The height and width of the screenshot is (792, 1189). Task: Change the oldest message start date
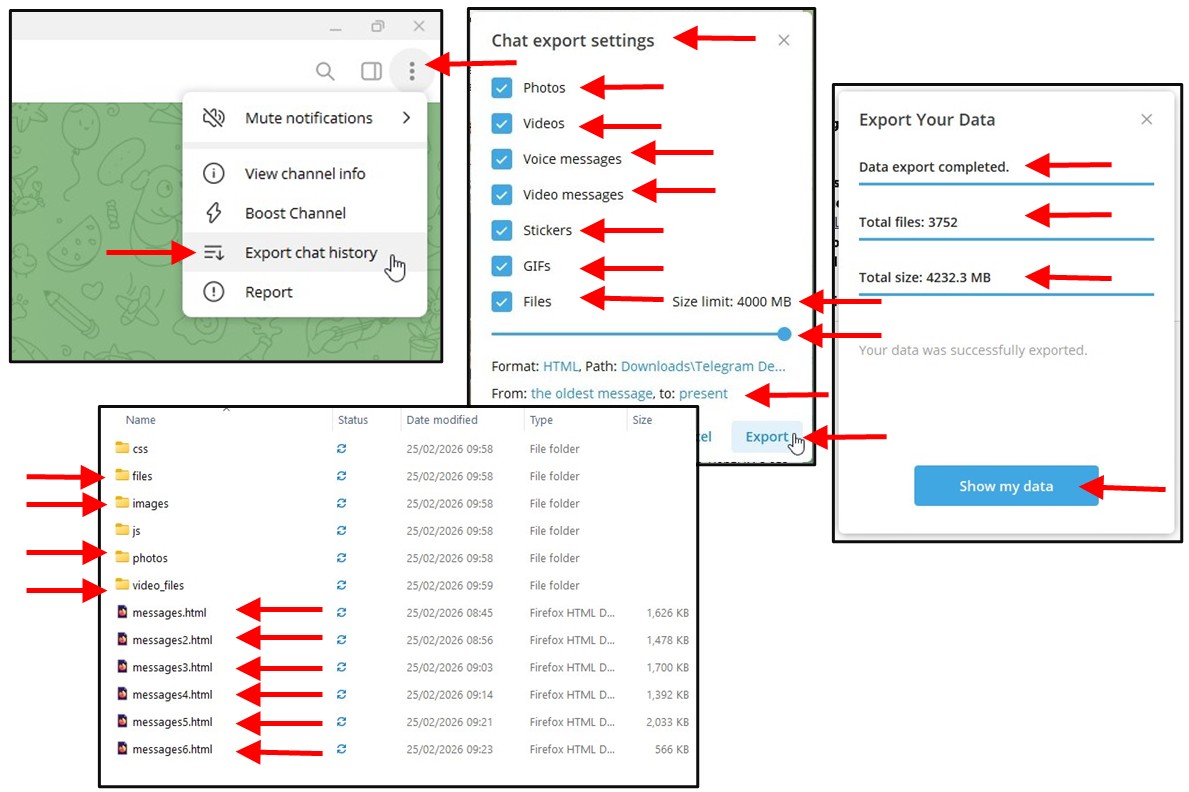click(591, 393)
